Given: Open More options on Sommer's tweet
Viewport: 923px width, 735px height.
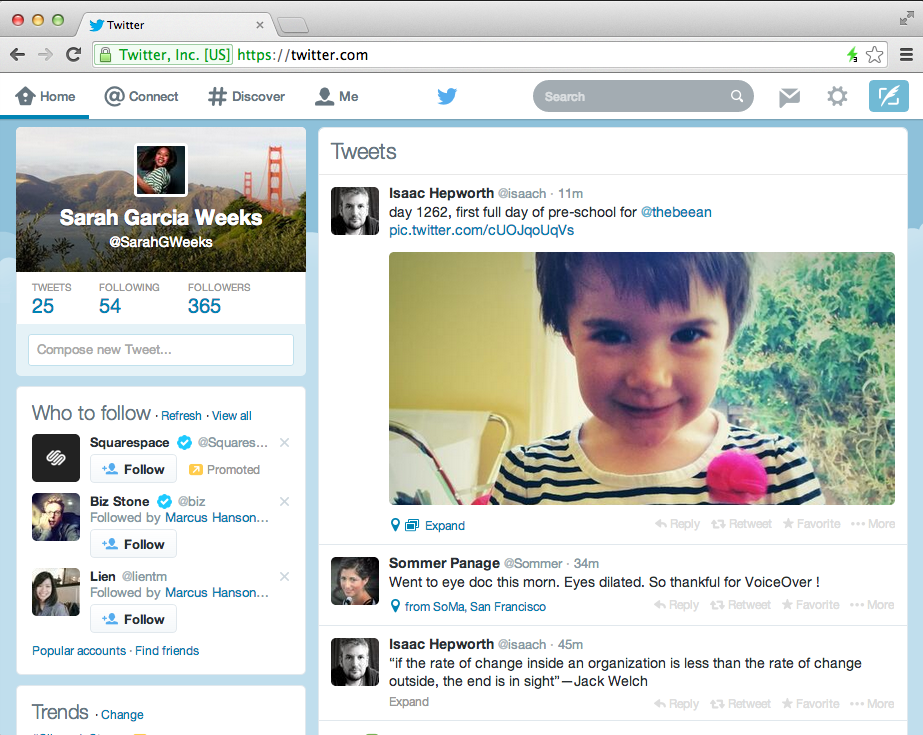Looking at the screenshot, I should tap(871, 605).
